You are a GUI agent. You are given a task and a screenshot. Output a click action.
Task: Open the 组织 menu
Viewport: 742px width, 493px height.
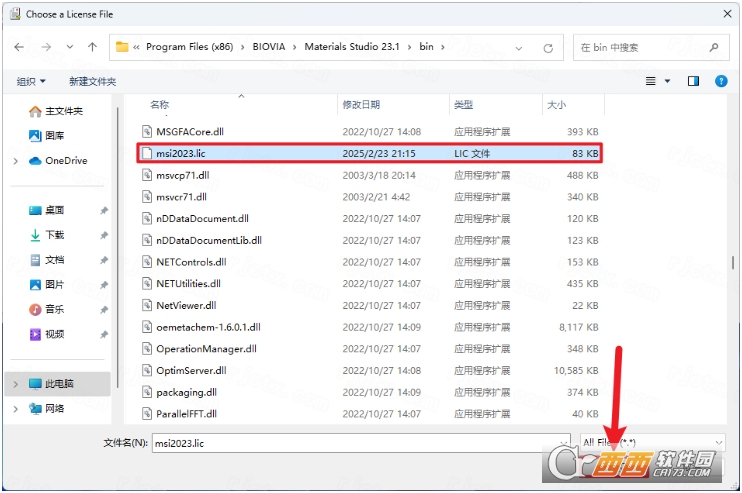click(31, 81)
